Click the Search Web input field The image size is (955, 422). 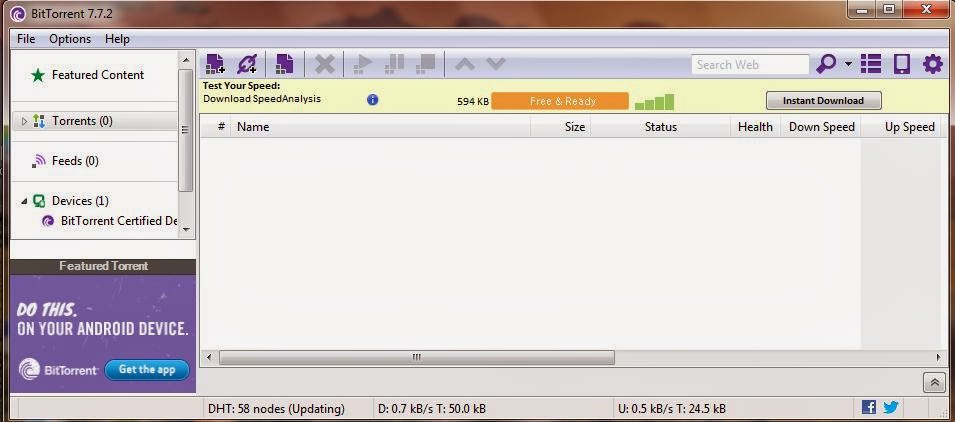[x=750, y=65]
